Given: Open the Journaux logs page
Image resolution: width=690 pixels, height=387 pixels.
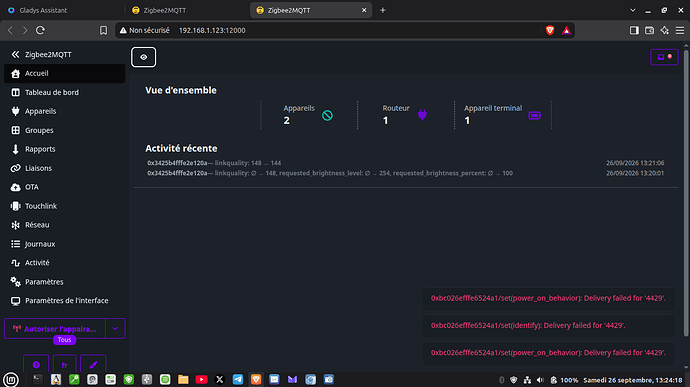Looking at the screenshot, I should tap(64, 244).
